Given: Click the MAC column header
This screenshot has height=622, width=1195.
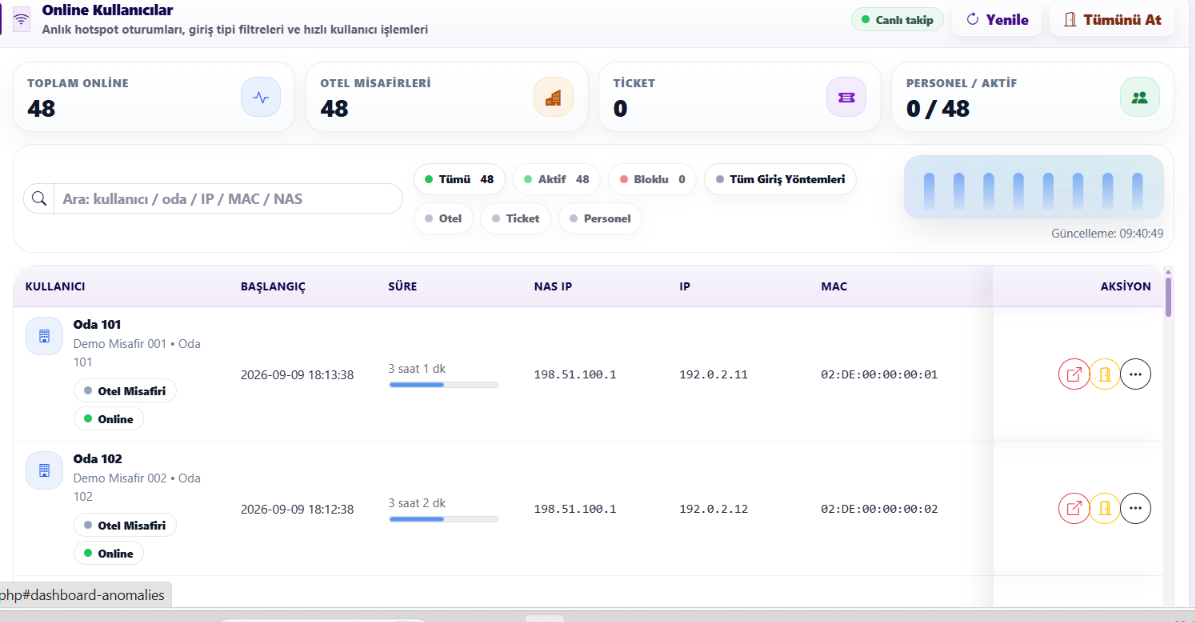Looking at the screenshot, I should 834,287.
